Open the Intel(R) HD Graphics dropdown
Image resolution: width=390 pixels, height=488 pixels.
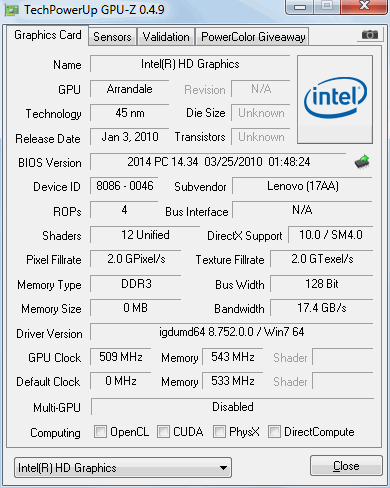coord(123,468)
